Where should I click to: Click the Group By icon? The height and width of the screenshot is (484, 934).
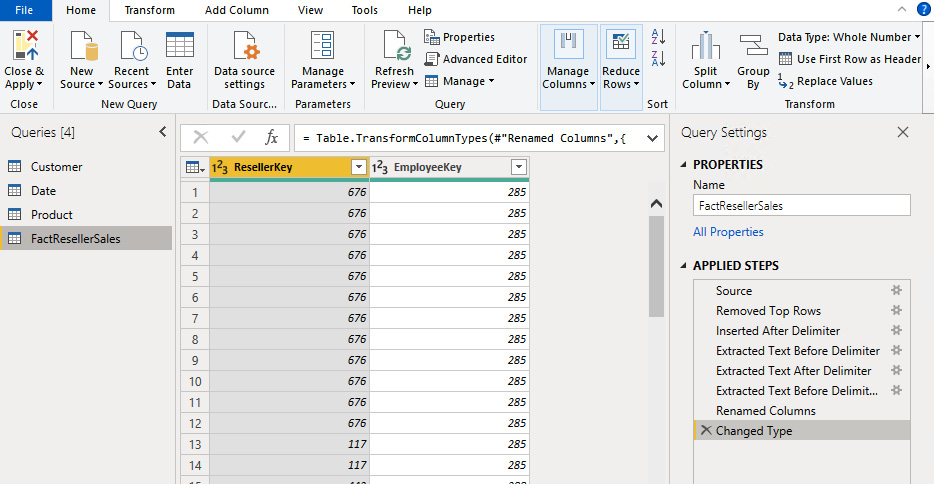point(753,45)
